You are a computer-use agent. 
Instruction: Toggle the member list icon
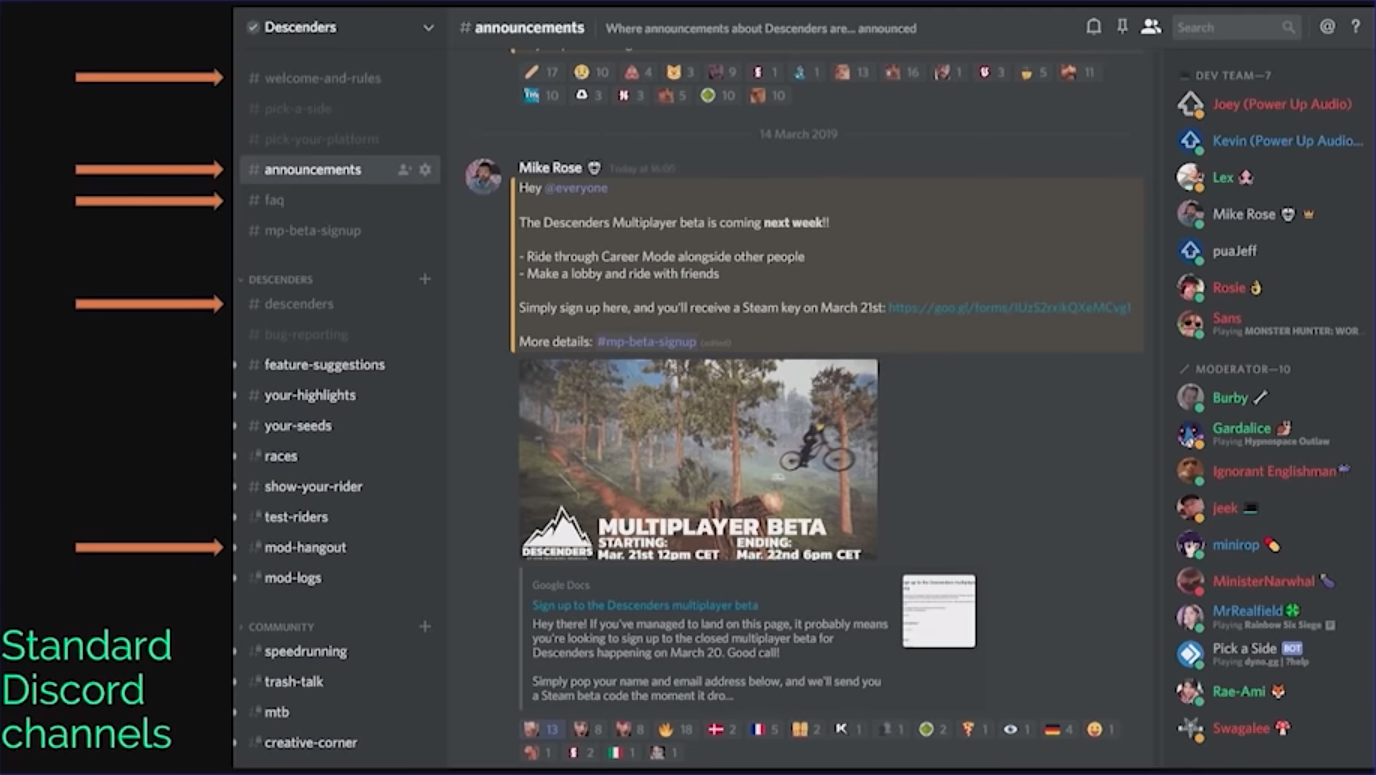pos(1151,27)
